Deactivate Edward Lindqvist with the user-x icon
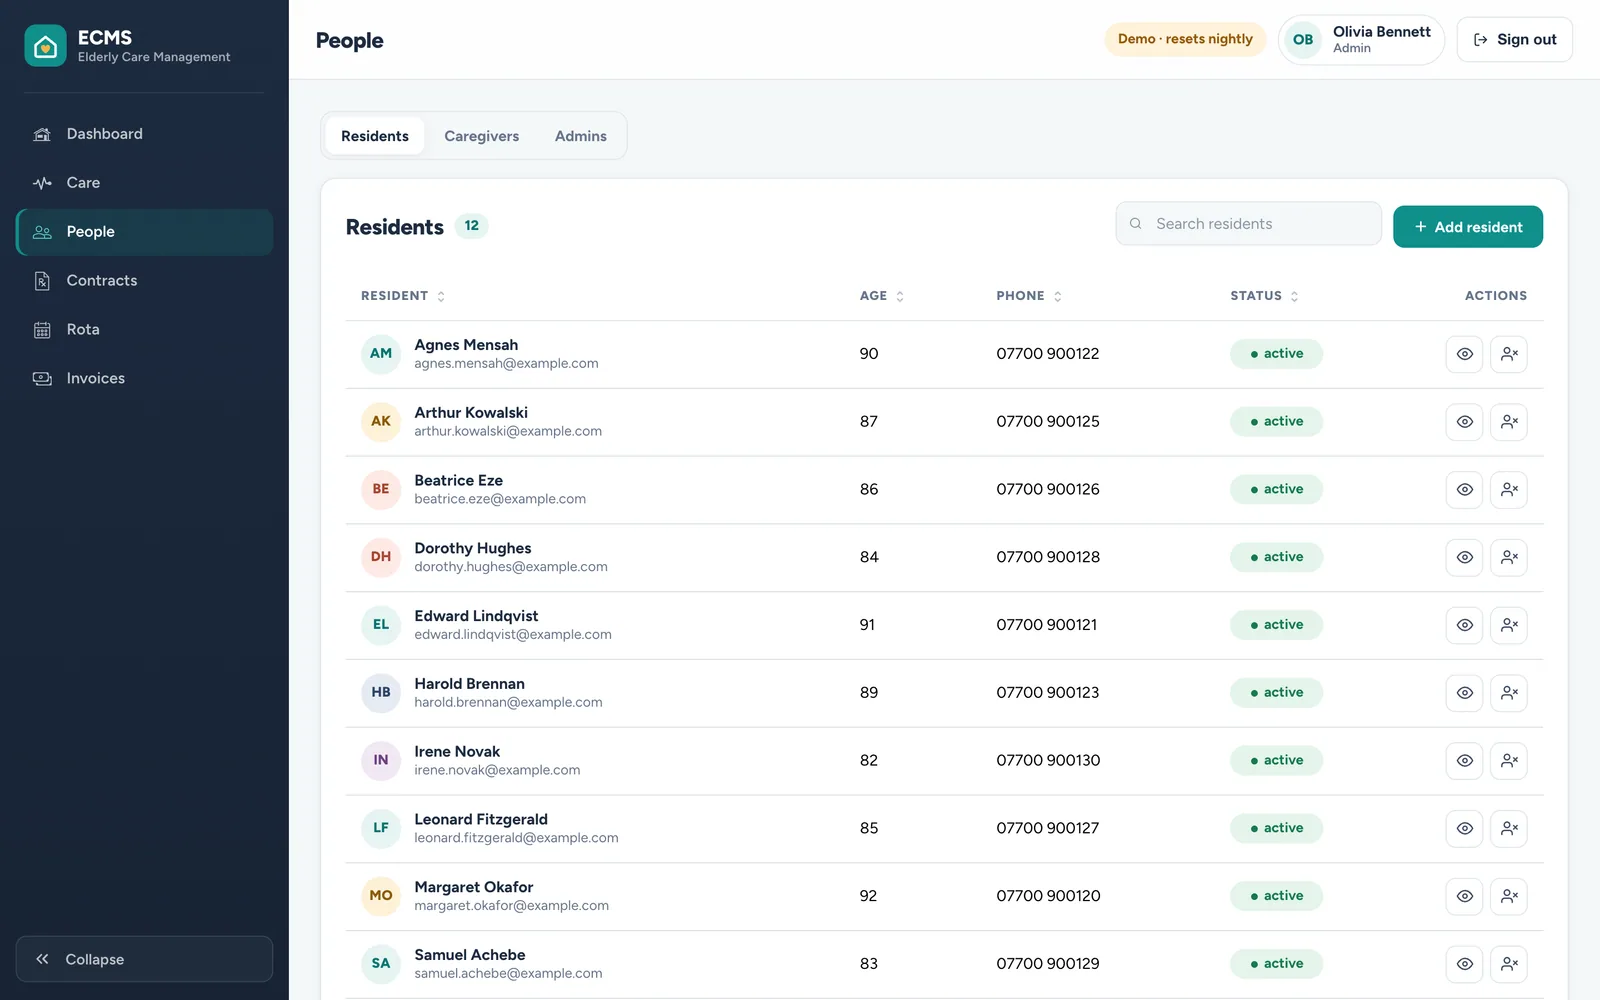The image size is (1600, 1000). (1509, 625)
